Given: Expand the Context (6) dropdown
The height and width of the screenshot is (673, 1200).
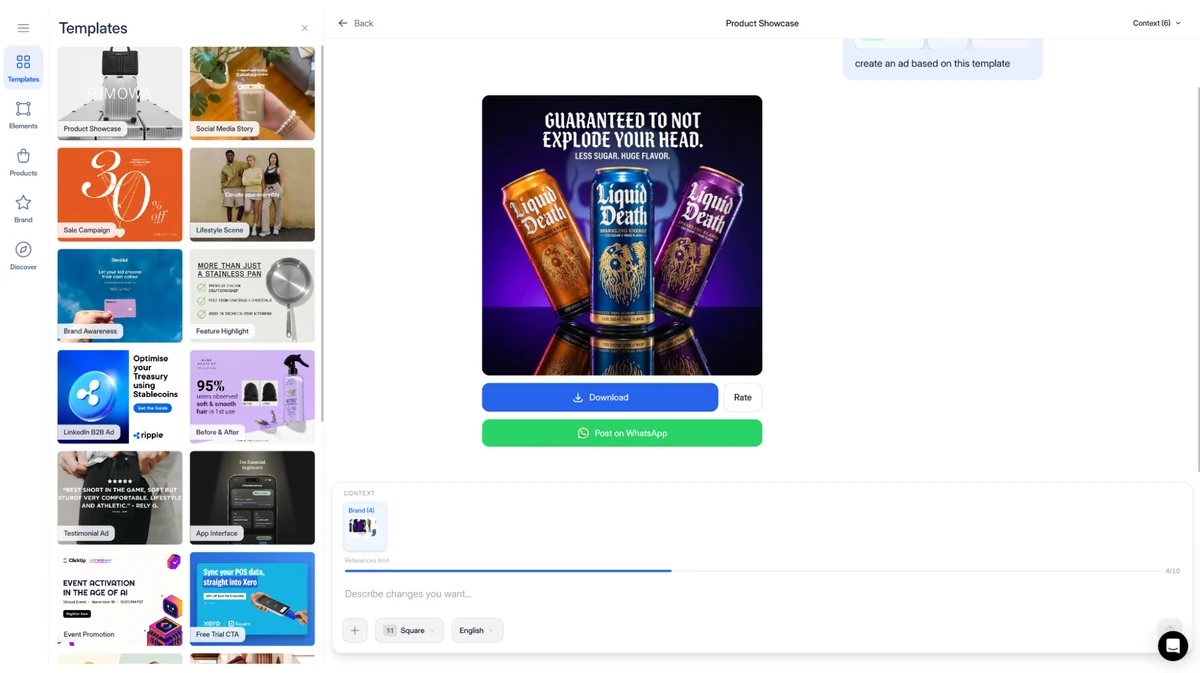Looking at the screenshot, I should (x=1157, y=23).
